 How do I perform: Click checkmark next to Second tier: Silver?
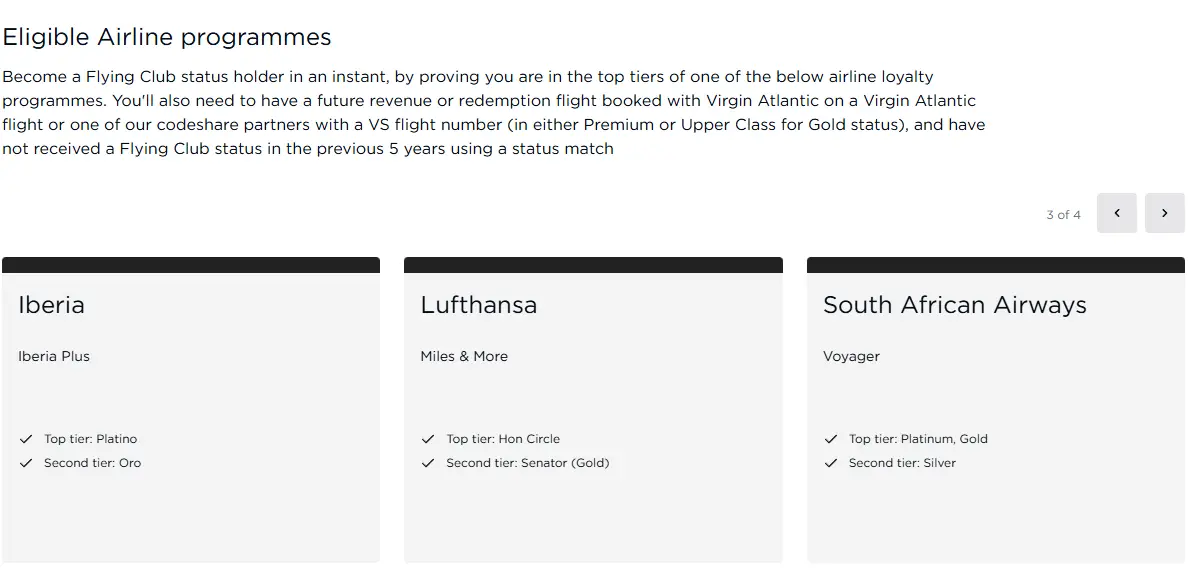[830, 463]
